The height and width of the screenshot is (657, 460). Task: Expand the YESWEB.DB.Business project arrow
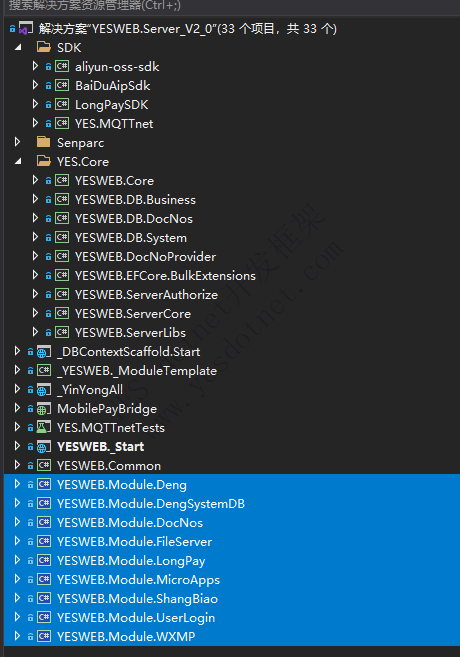[35, 199]
